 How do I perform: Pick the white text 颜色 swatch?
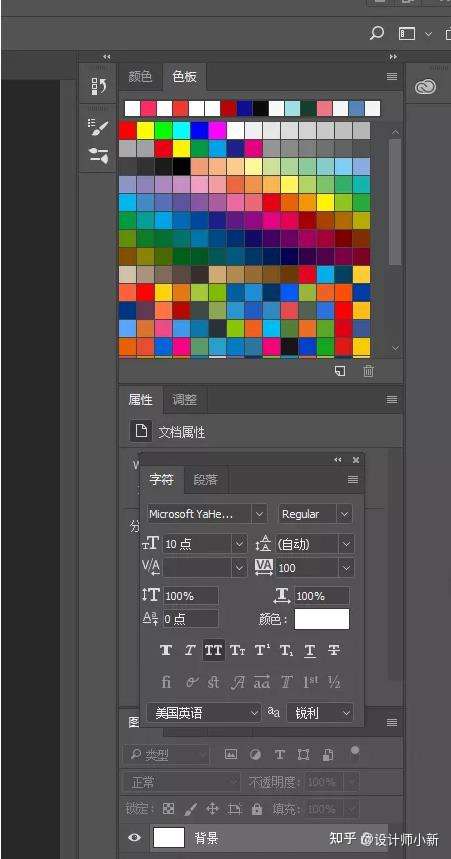(x=322, y=619)
